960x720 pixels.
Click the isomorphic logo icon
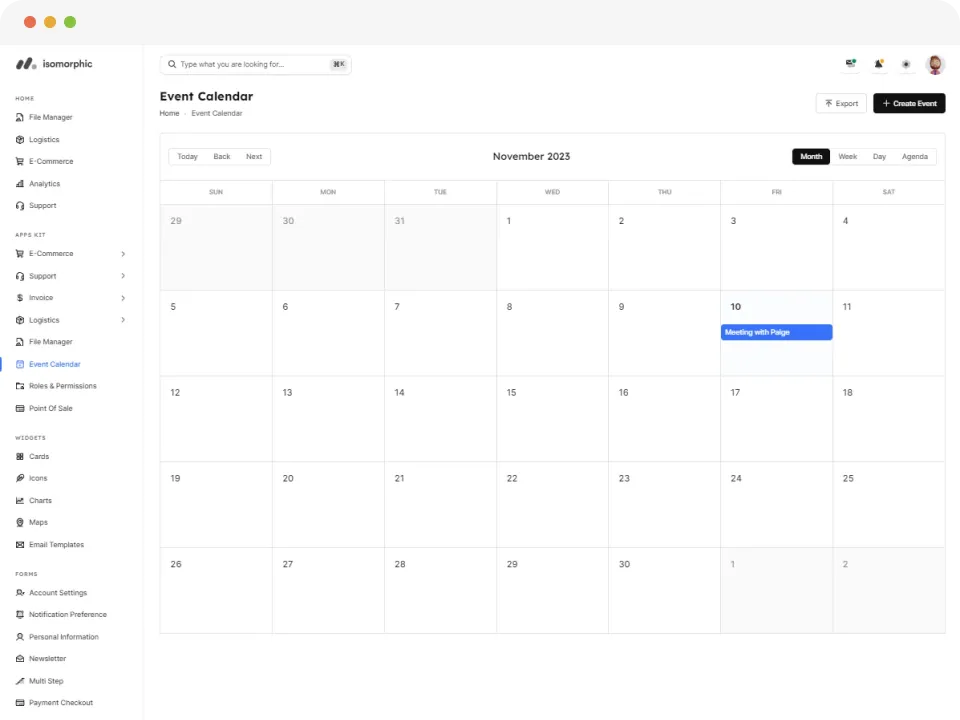[26, 64]
